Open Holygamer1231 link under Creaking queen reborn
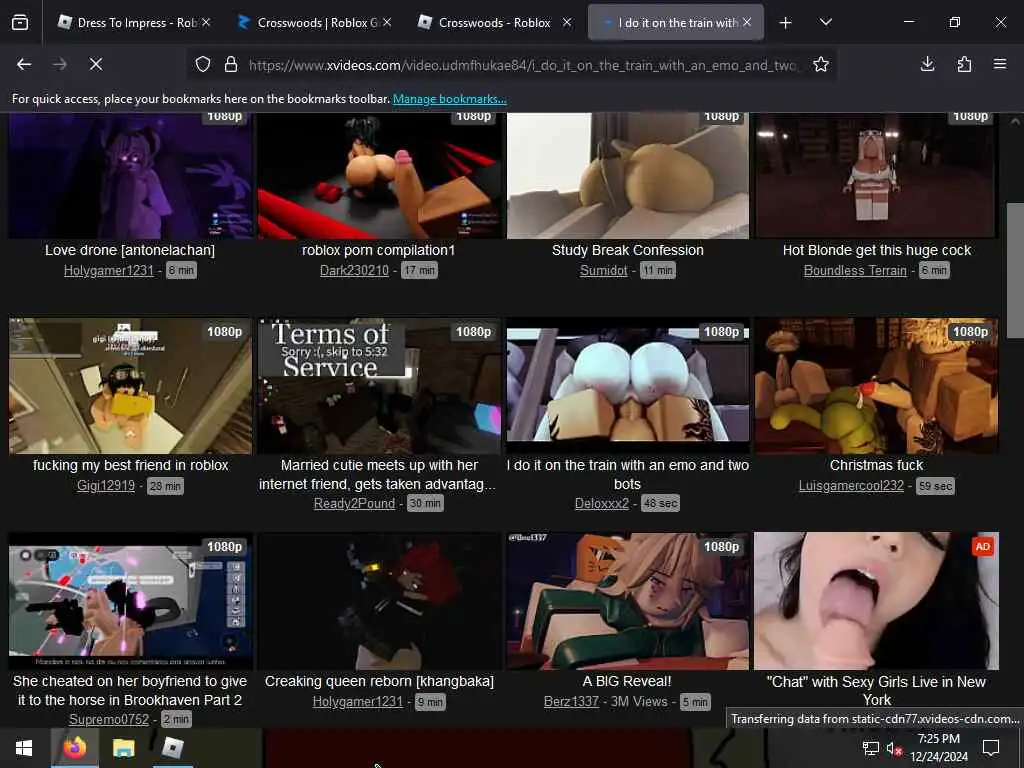1024x768 pixels. tap(357, 702)
